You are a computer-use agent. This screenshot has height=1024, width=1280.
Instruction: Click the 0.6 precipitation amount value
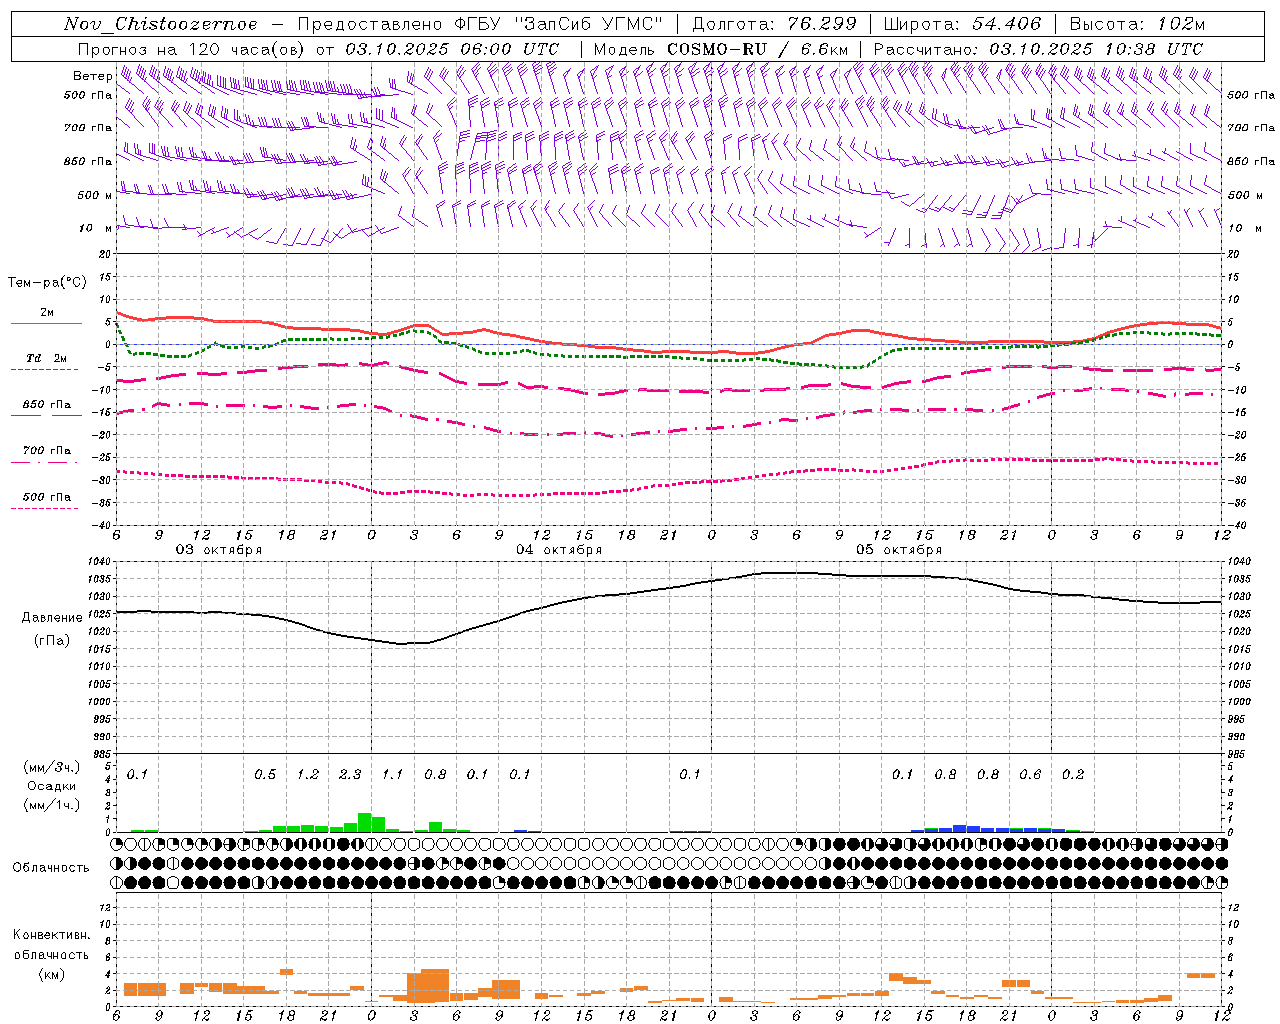pyautogui.click(x=1030, y=774)
